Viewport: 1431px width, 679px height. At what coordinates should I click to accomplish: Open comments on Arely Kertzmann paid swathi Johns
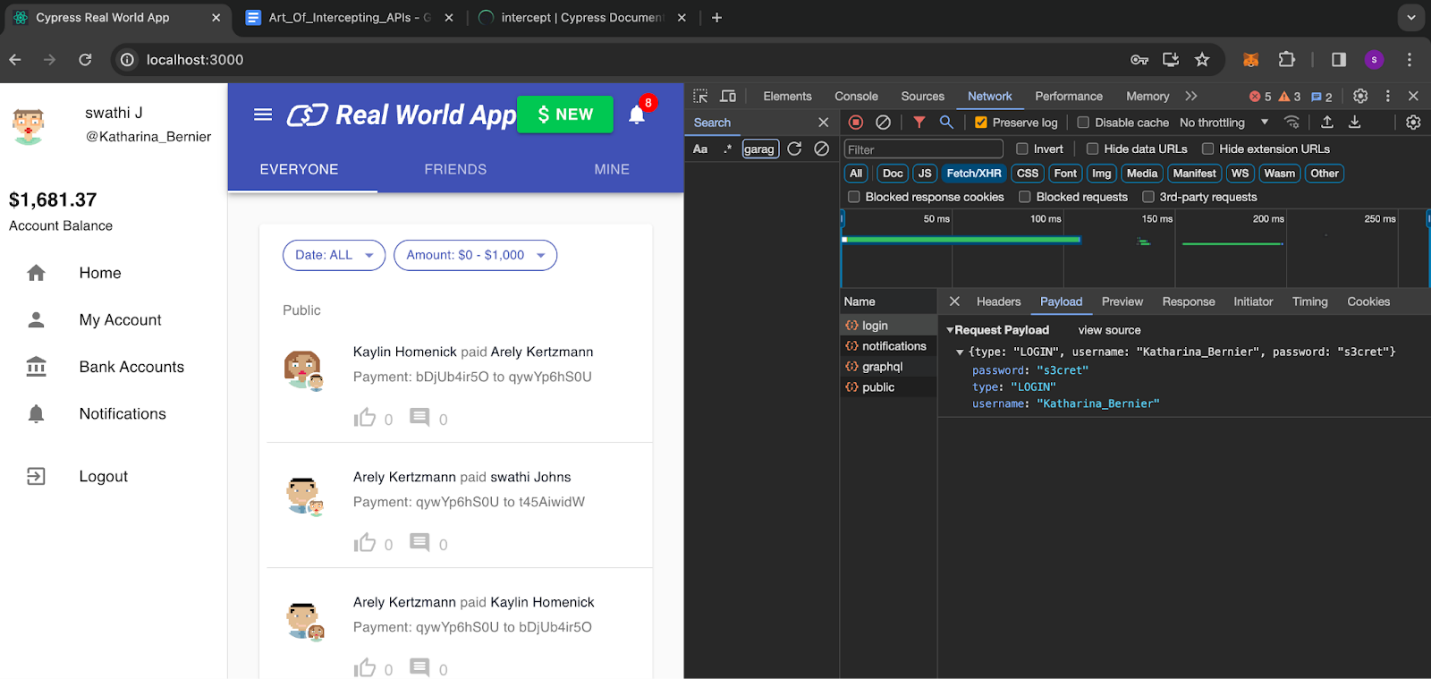[420, 543]
